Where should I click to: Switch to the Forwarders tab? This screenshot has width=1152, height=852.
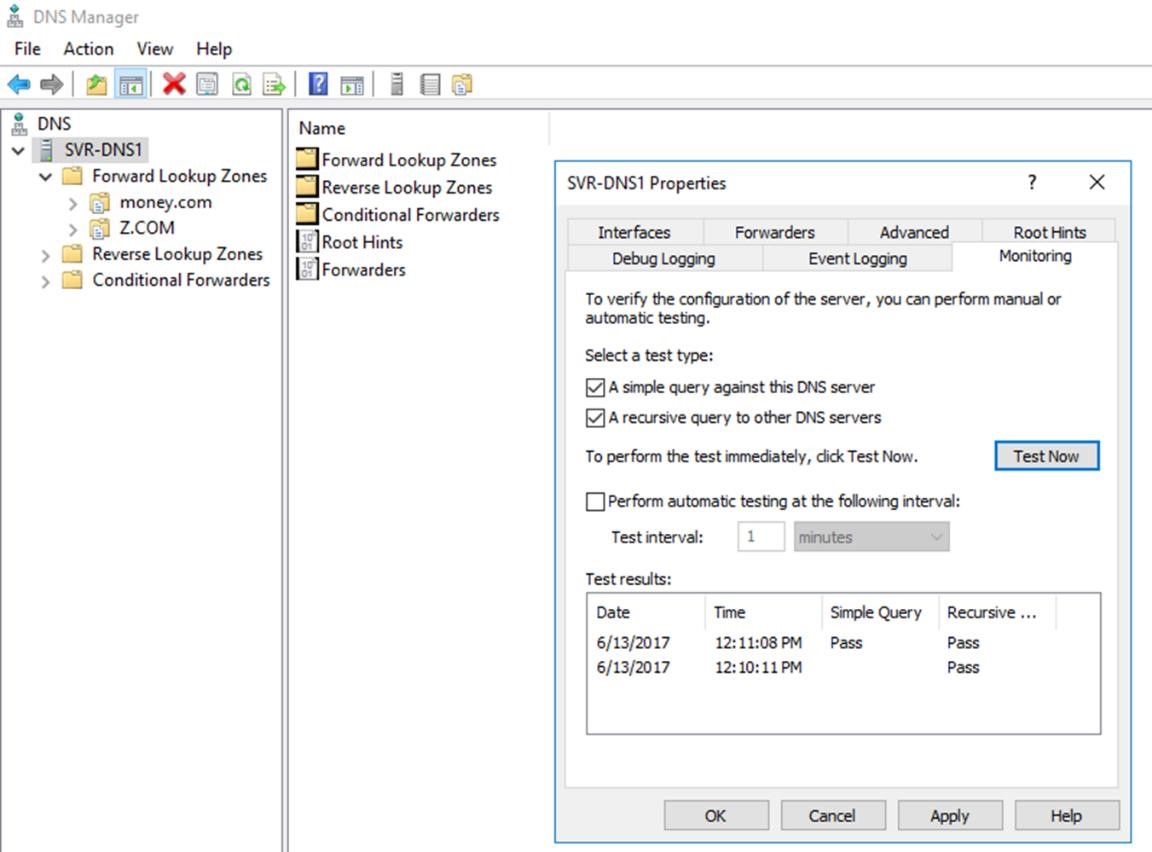774,232
